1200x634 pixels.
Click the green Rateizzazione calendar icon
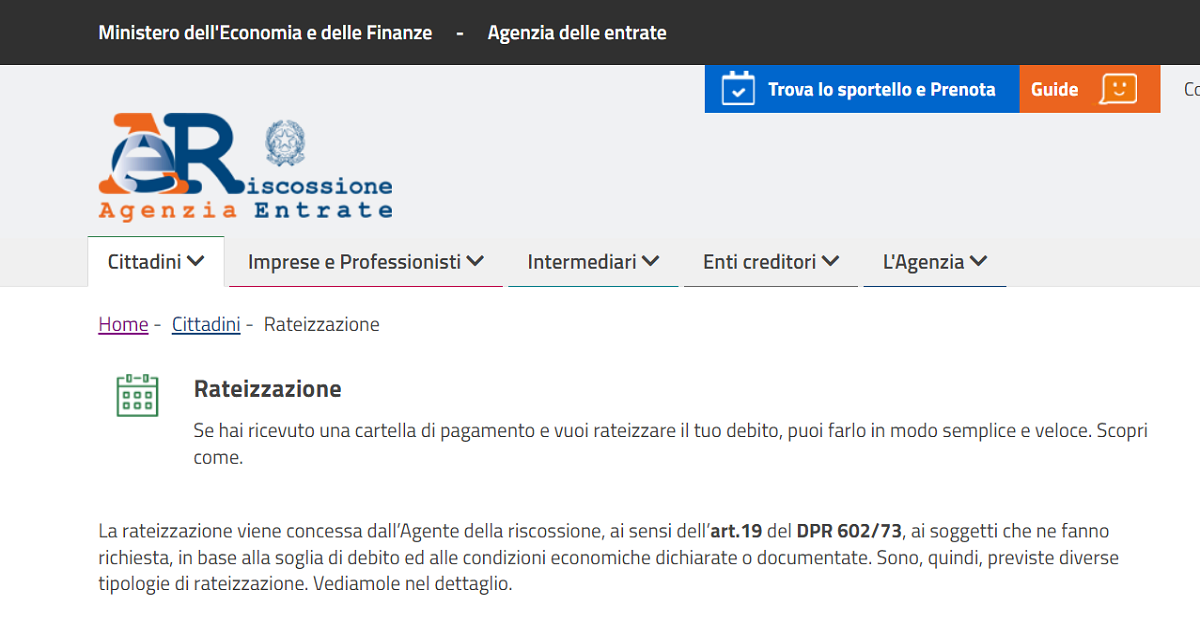tap(138, 395)
